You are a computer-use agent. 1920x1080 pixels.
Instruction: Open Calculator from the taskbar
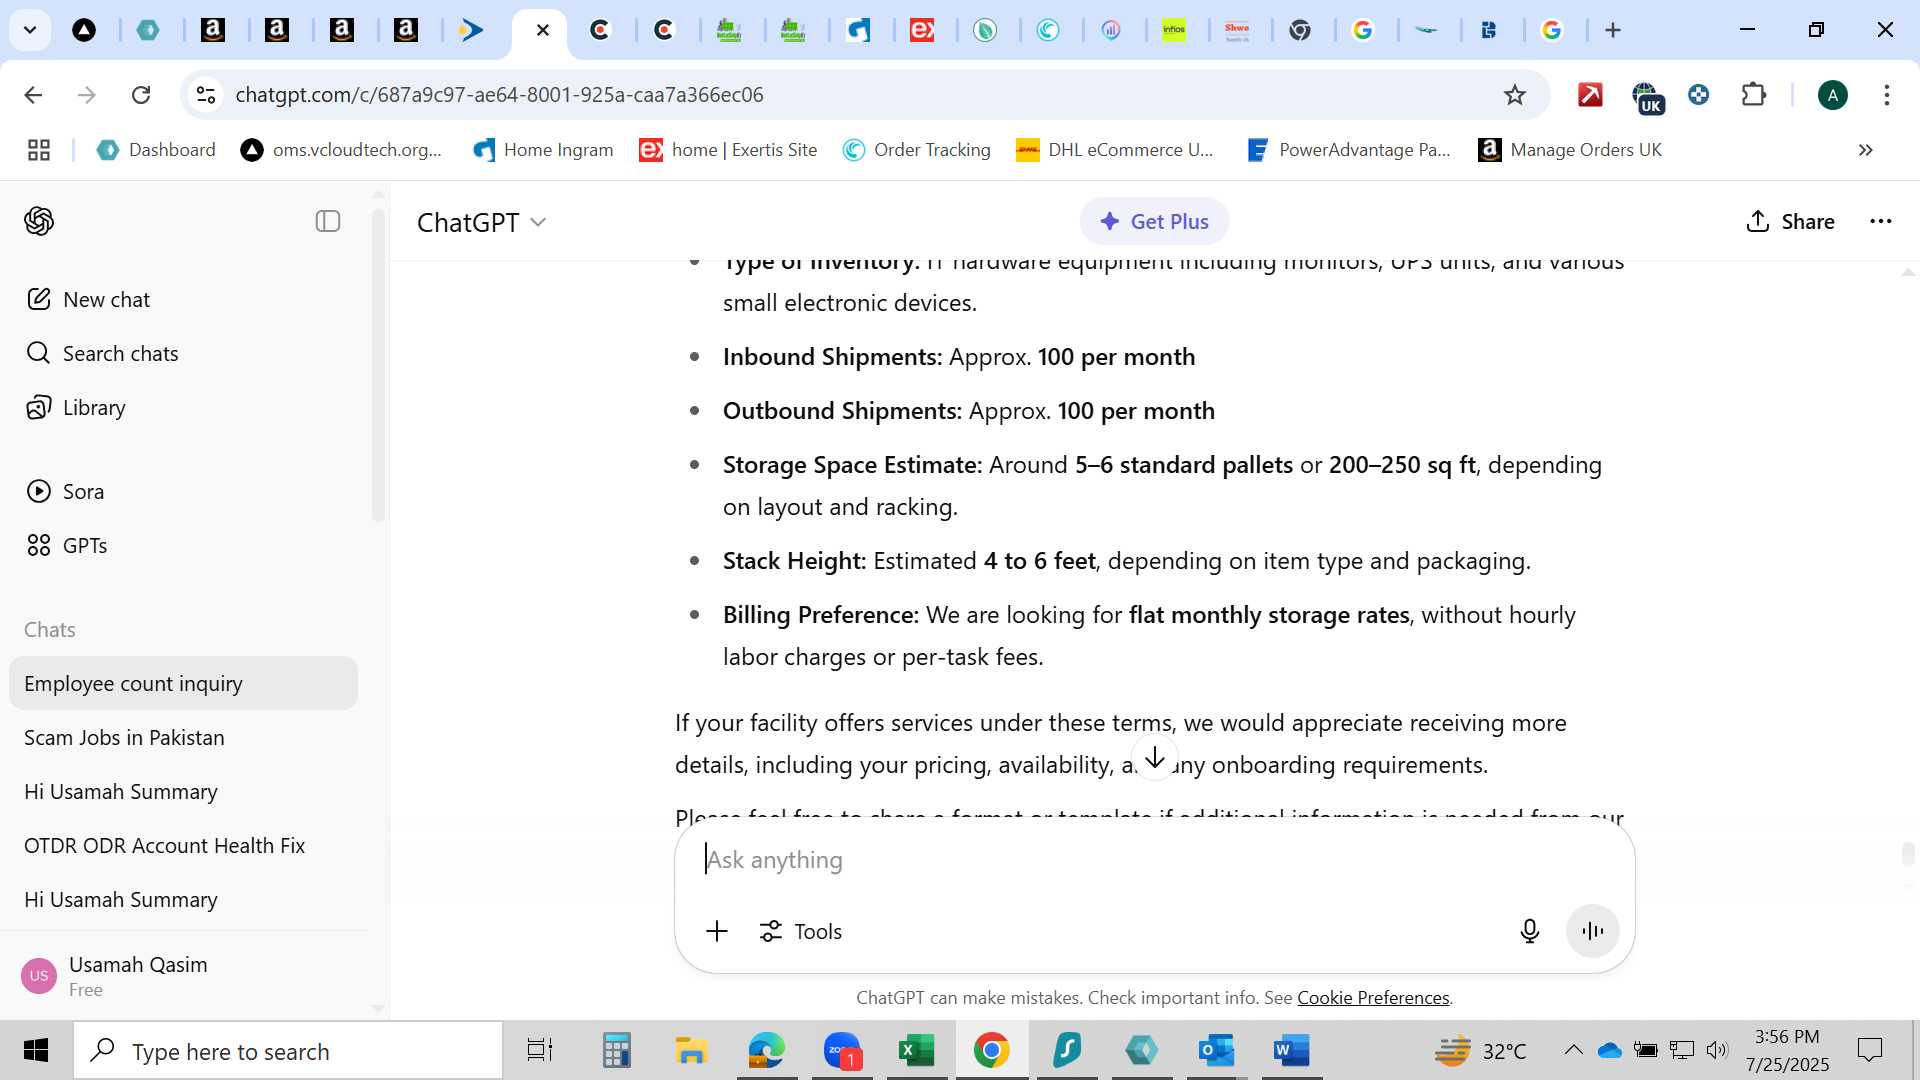(x=616, y=1050)
